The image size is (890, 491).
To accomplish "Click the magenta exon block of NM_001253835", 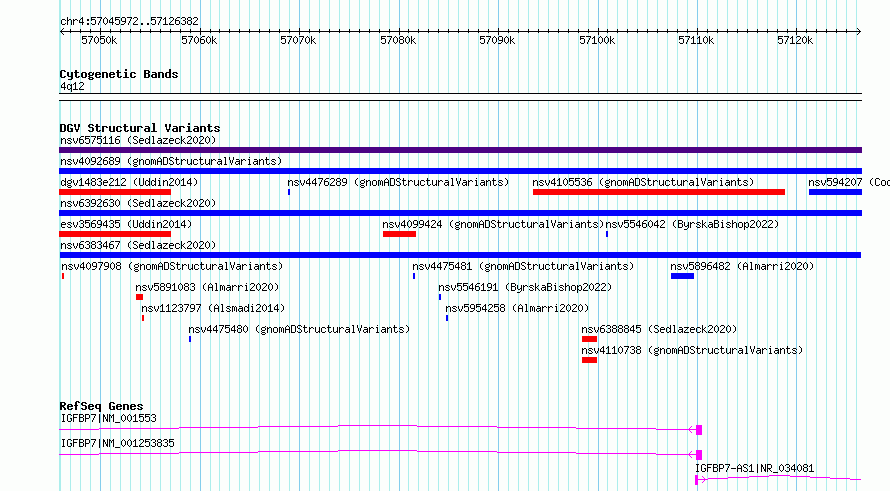I will point(699,455).
